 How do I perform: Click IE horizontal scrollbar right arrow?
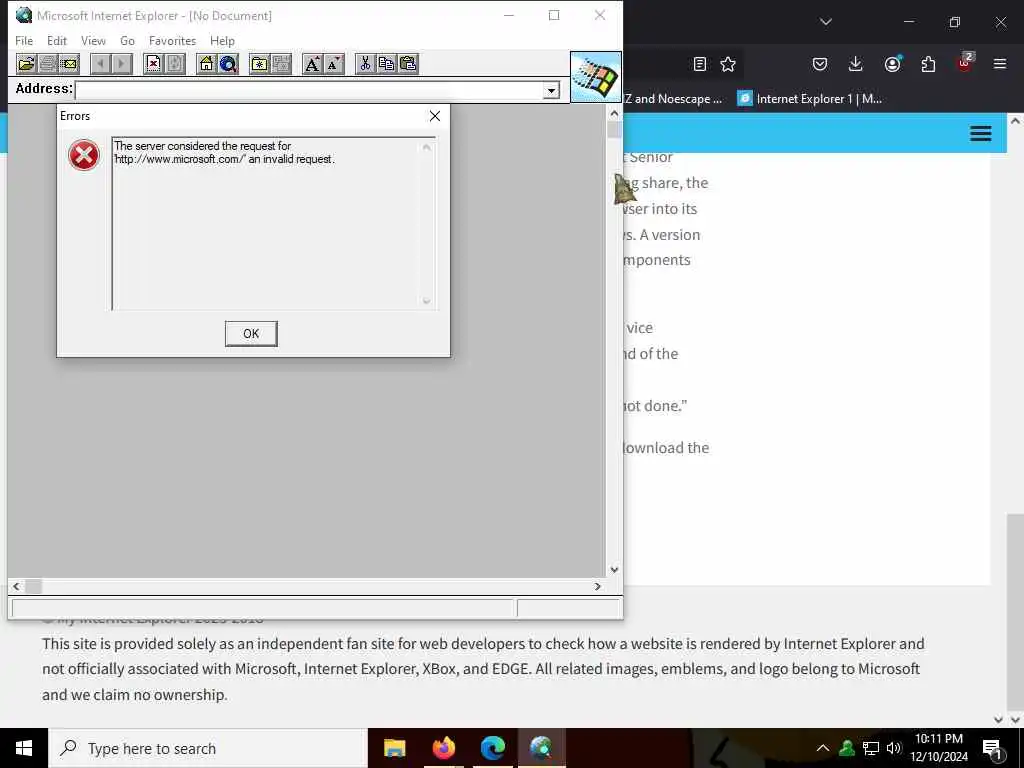pyautogui.click(x=597, y=586)
